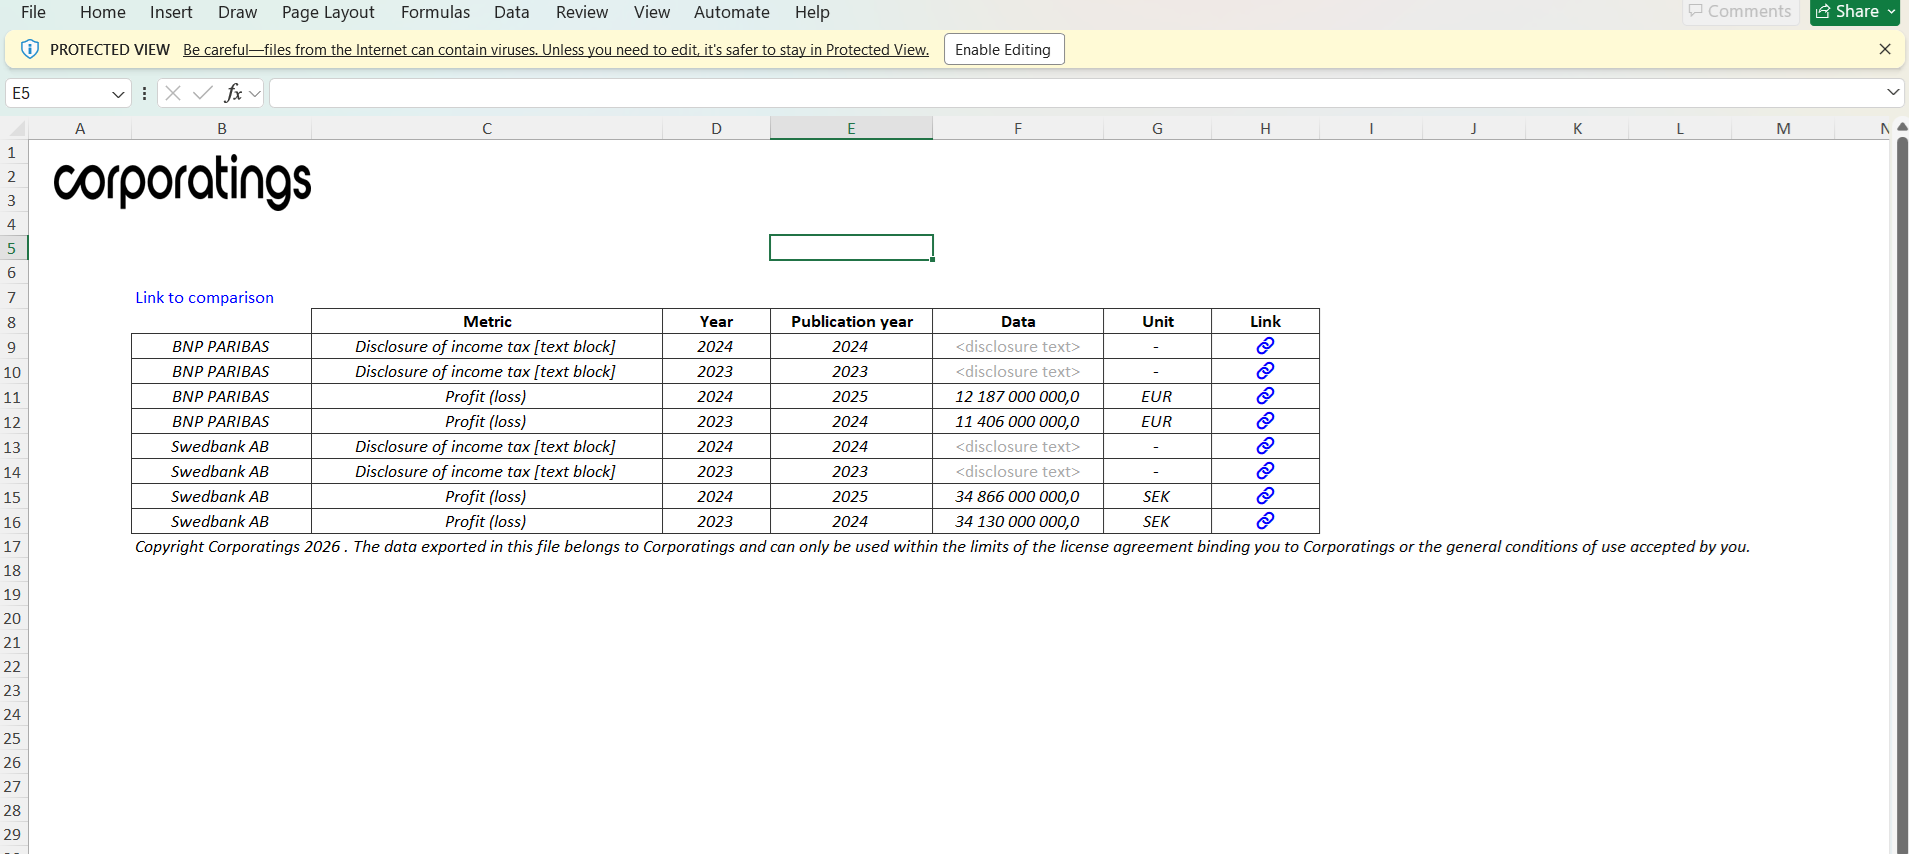
Task: Open the Name Box dropdown arrow
Action: (118, 94)
